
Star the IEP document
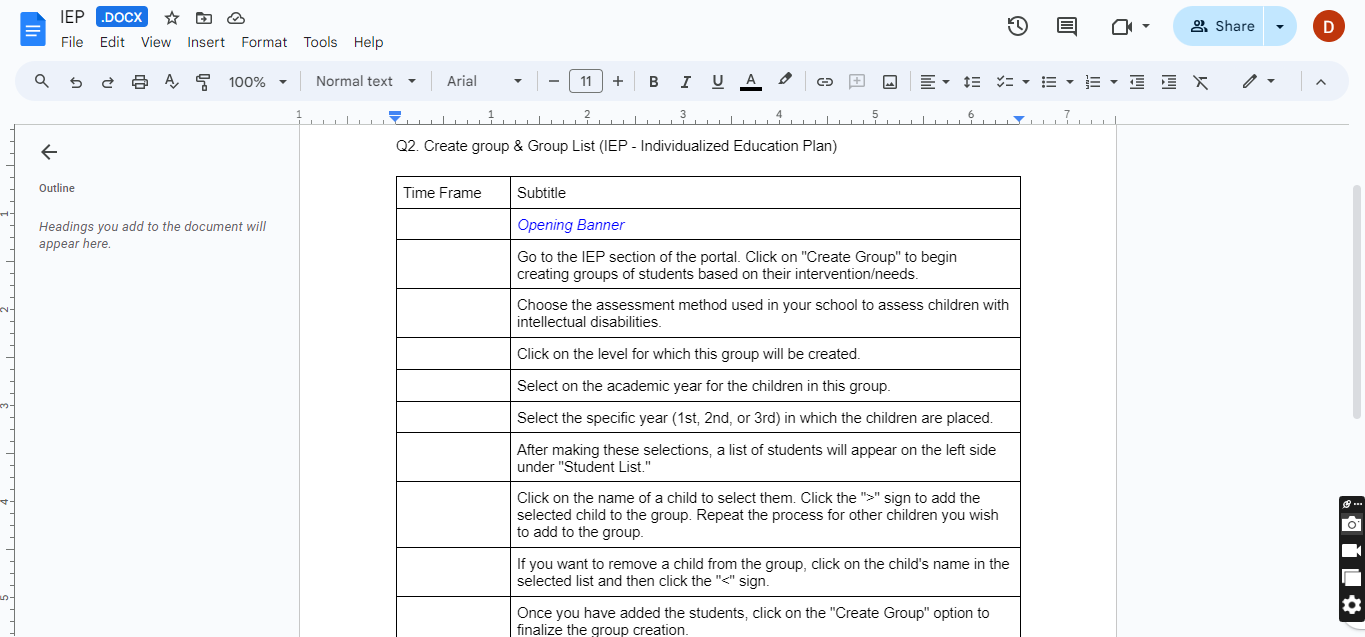(x=172, y=18)
